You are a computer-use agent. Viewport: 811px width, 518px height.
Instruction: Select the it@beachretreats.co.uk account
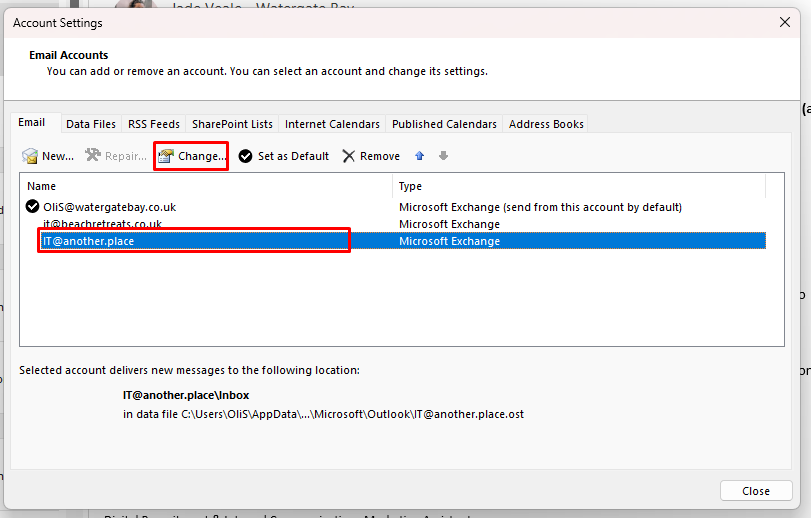102,224
